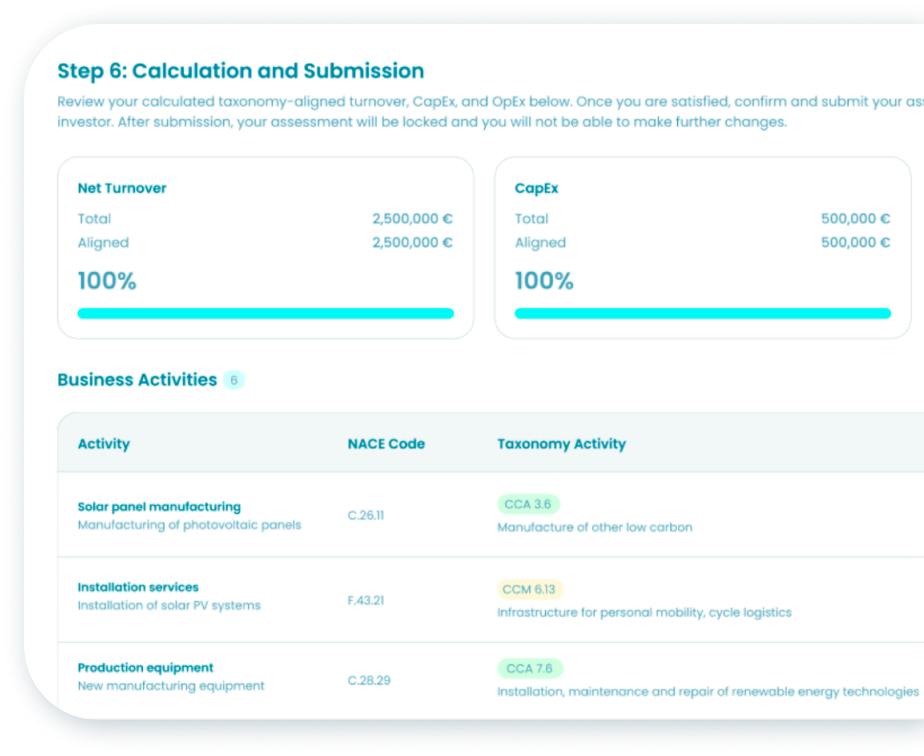Viewport: 924px width, 756px height.
Task: Click the Step 6 Calculation and Submission heading
Action: pyautogui.click(x=240, y=71)
